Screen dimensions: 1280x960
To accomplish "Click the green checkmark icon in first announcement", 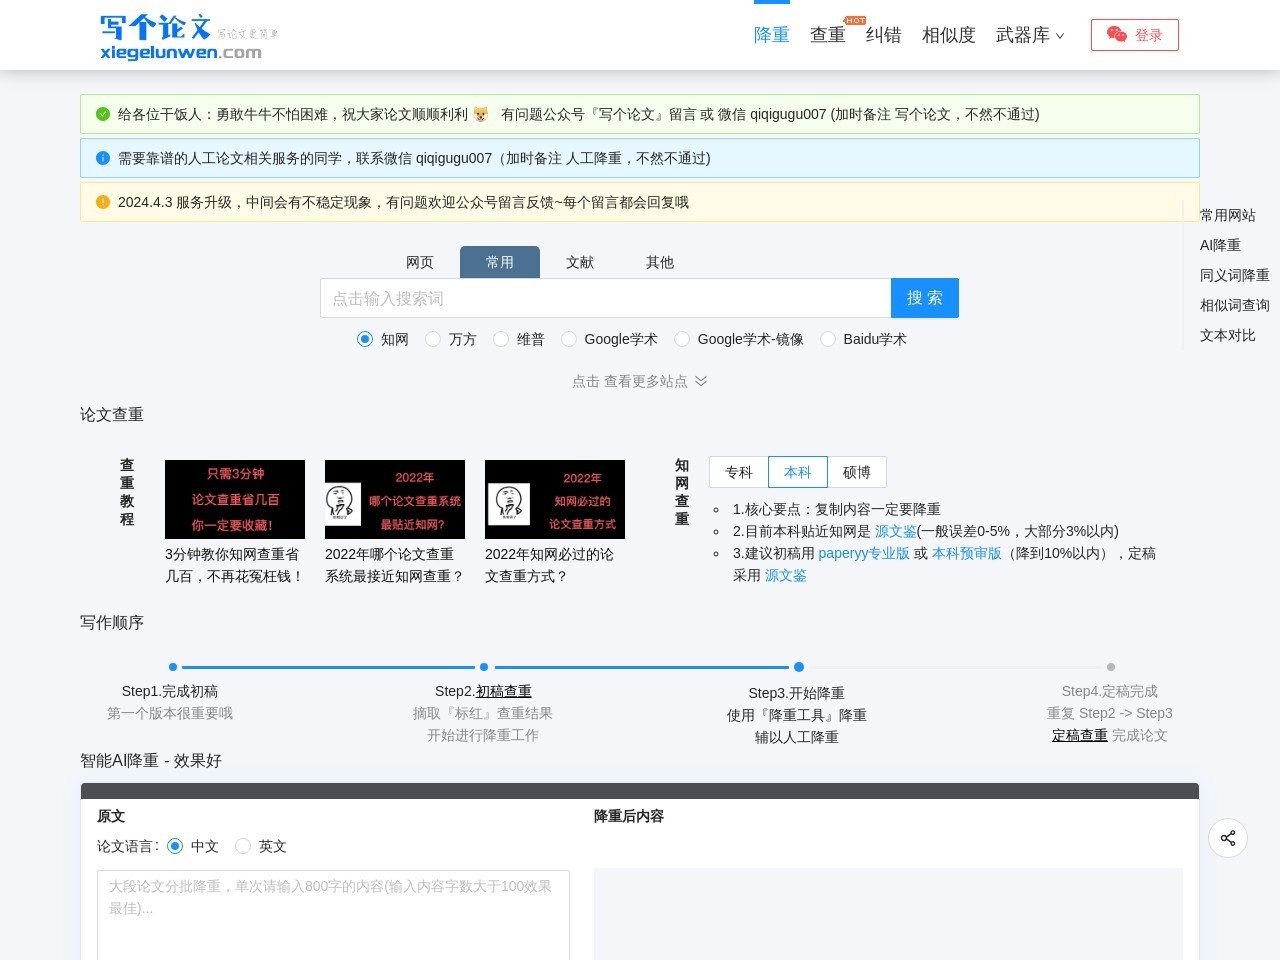I will point(103,114).
